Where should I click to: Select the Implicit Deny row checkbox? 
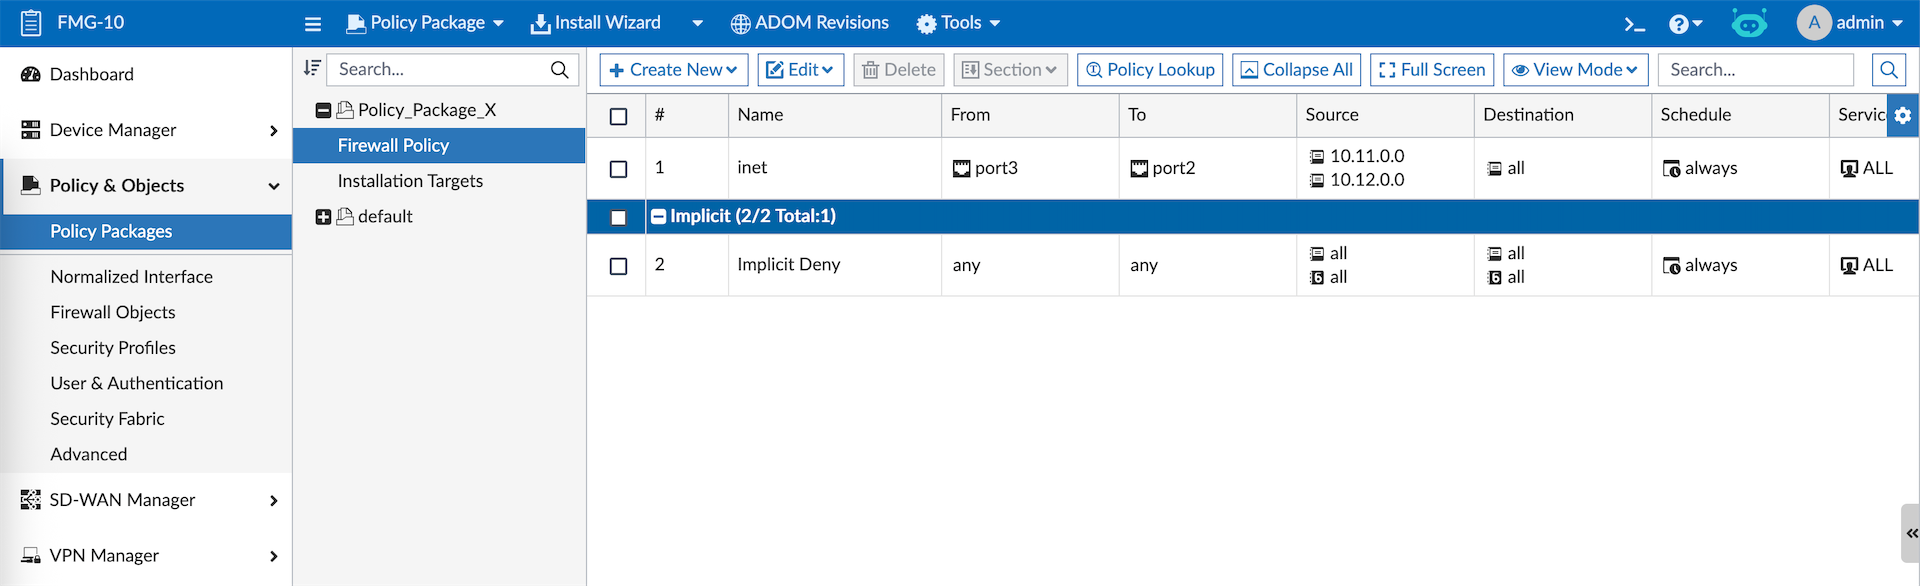click(619, 266)
